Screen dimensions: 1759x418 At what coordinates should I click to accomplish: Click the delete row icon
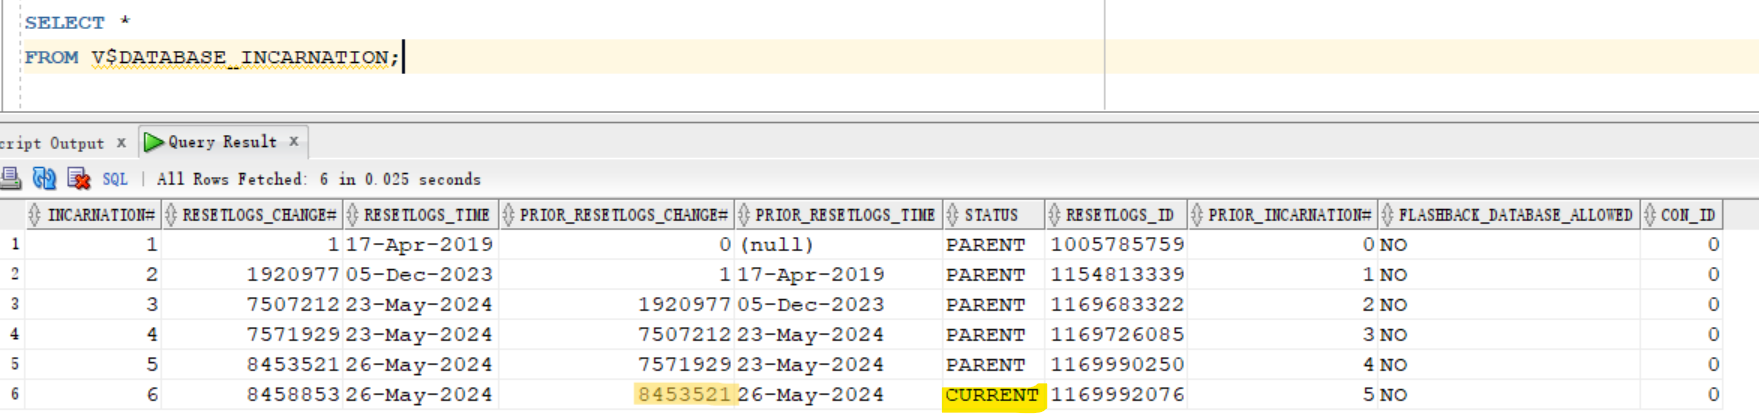(x=78, y=179)
